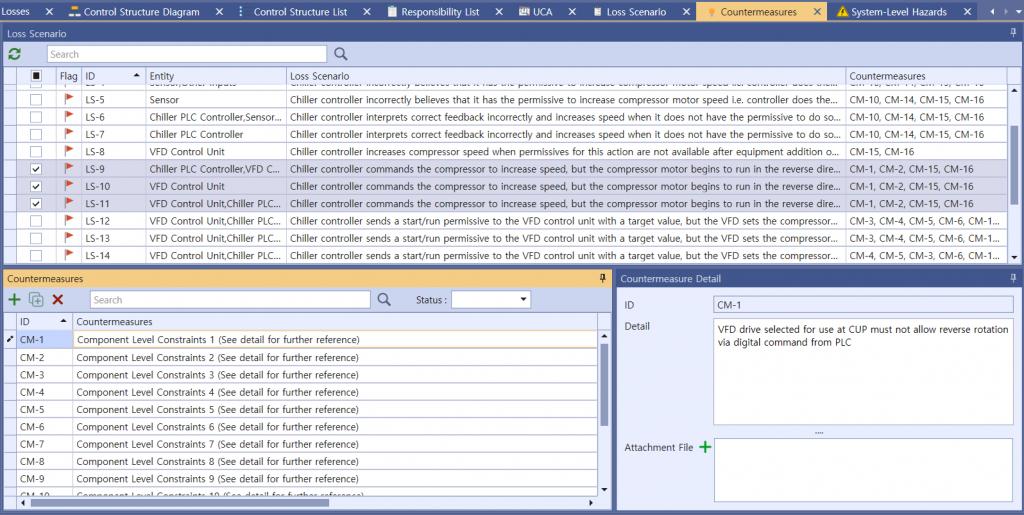Click the magnifier beside Loss Scenario search
The width and height of the screenshot is (1024, 515).
[341, 54]
